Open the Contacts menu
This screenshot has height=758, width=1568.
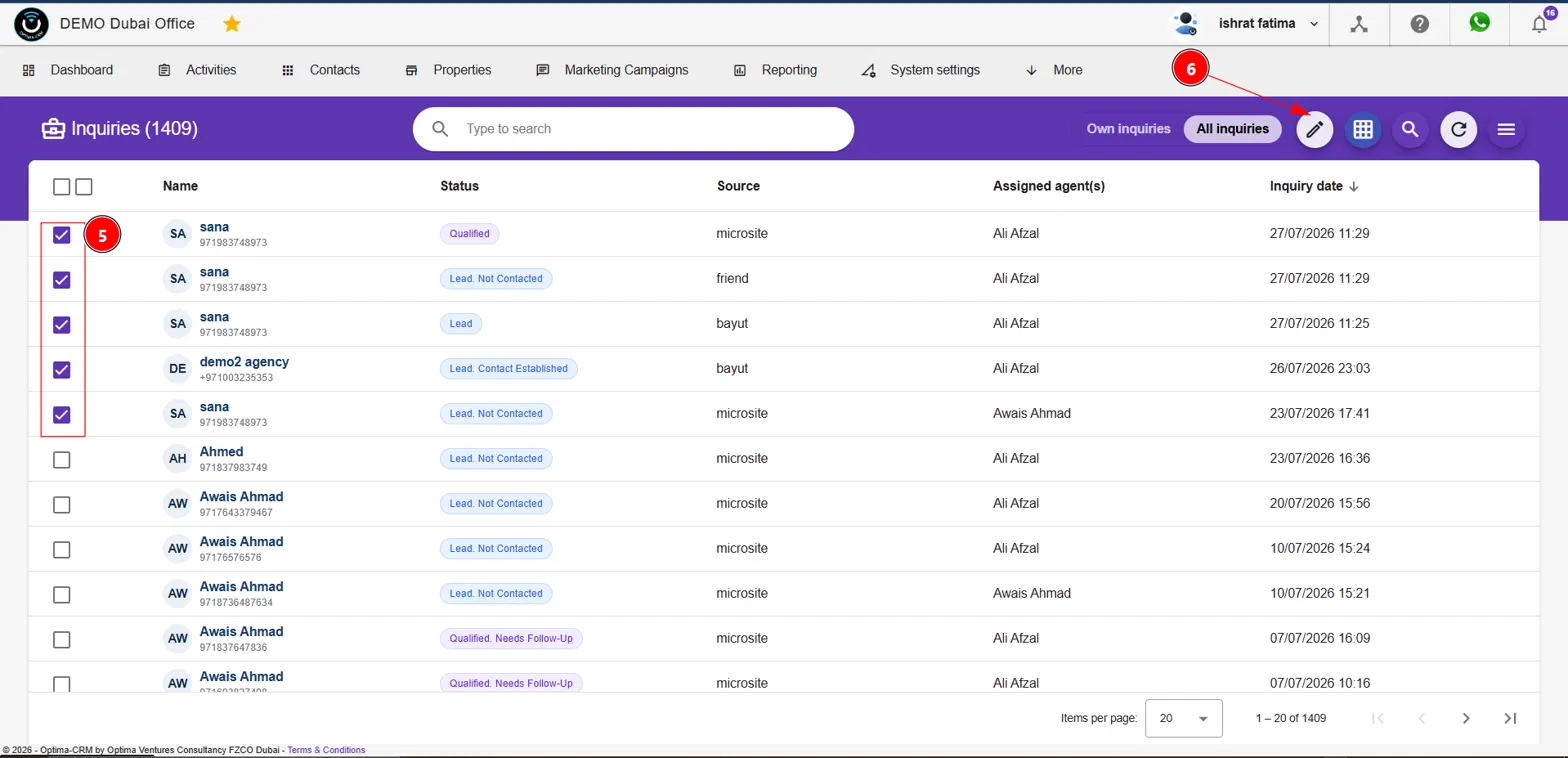[320, 70]
